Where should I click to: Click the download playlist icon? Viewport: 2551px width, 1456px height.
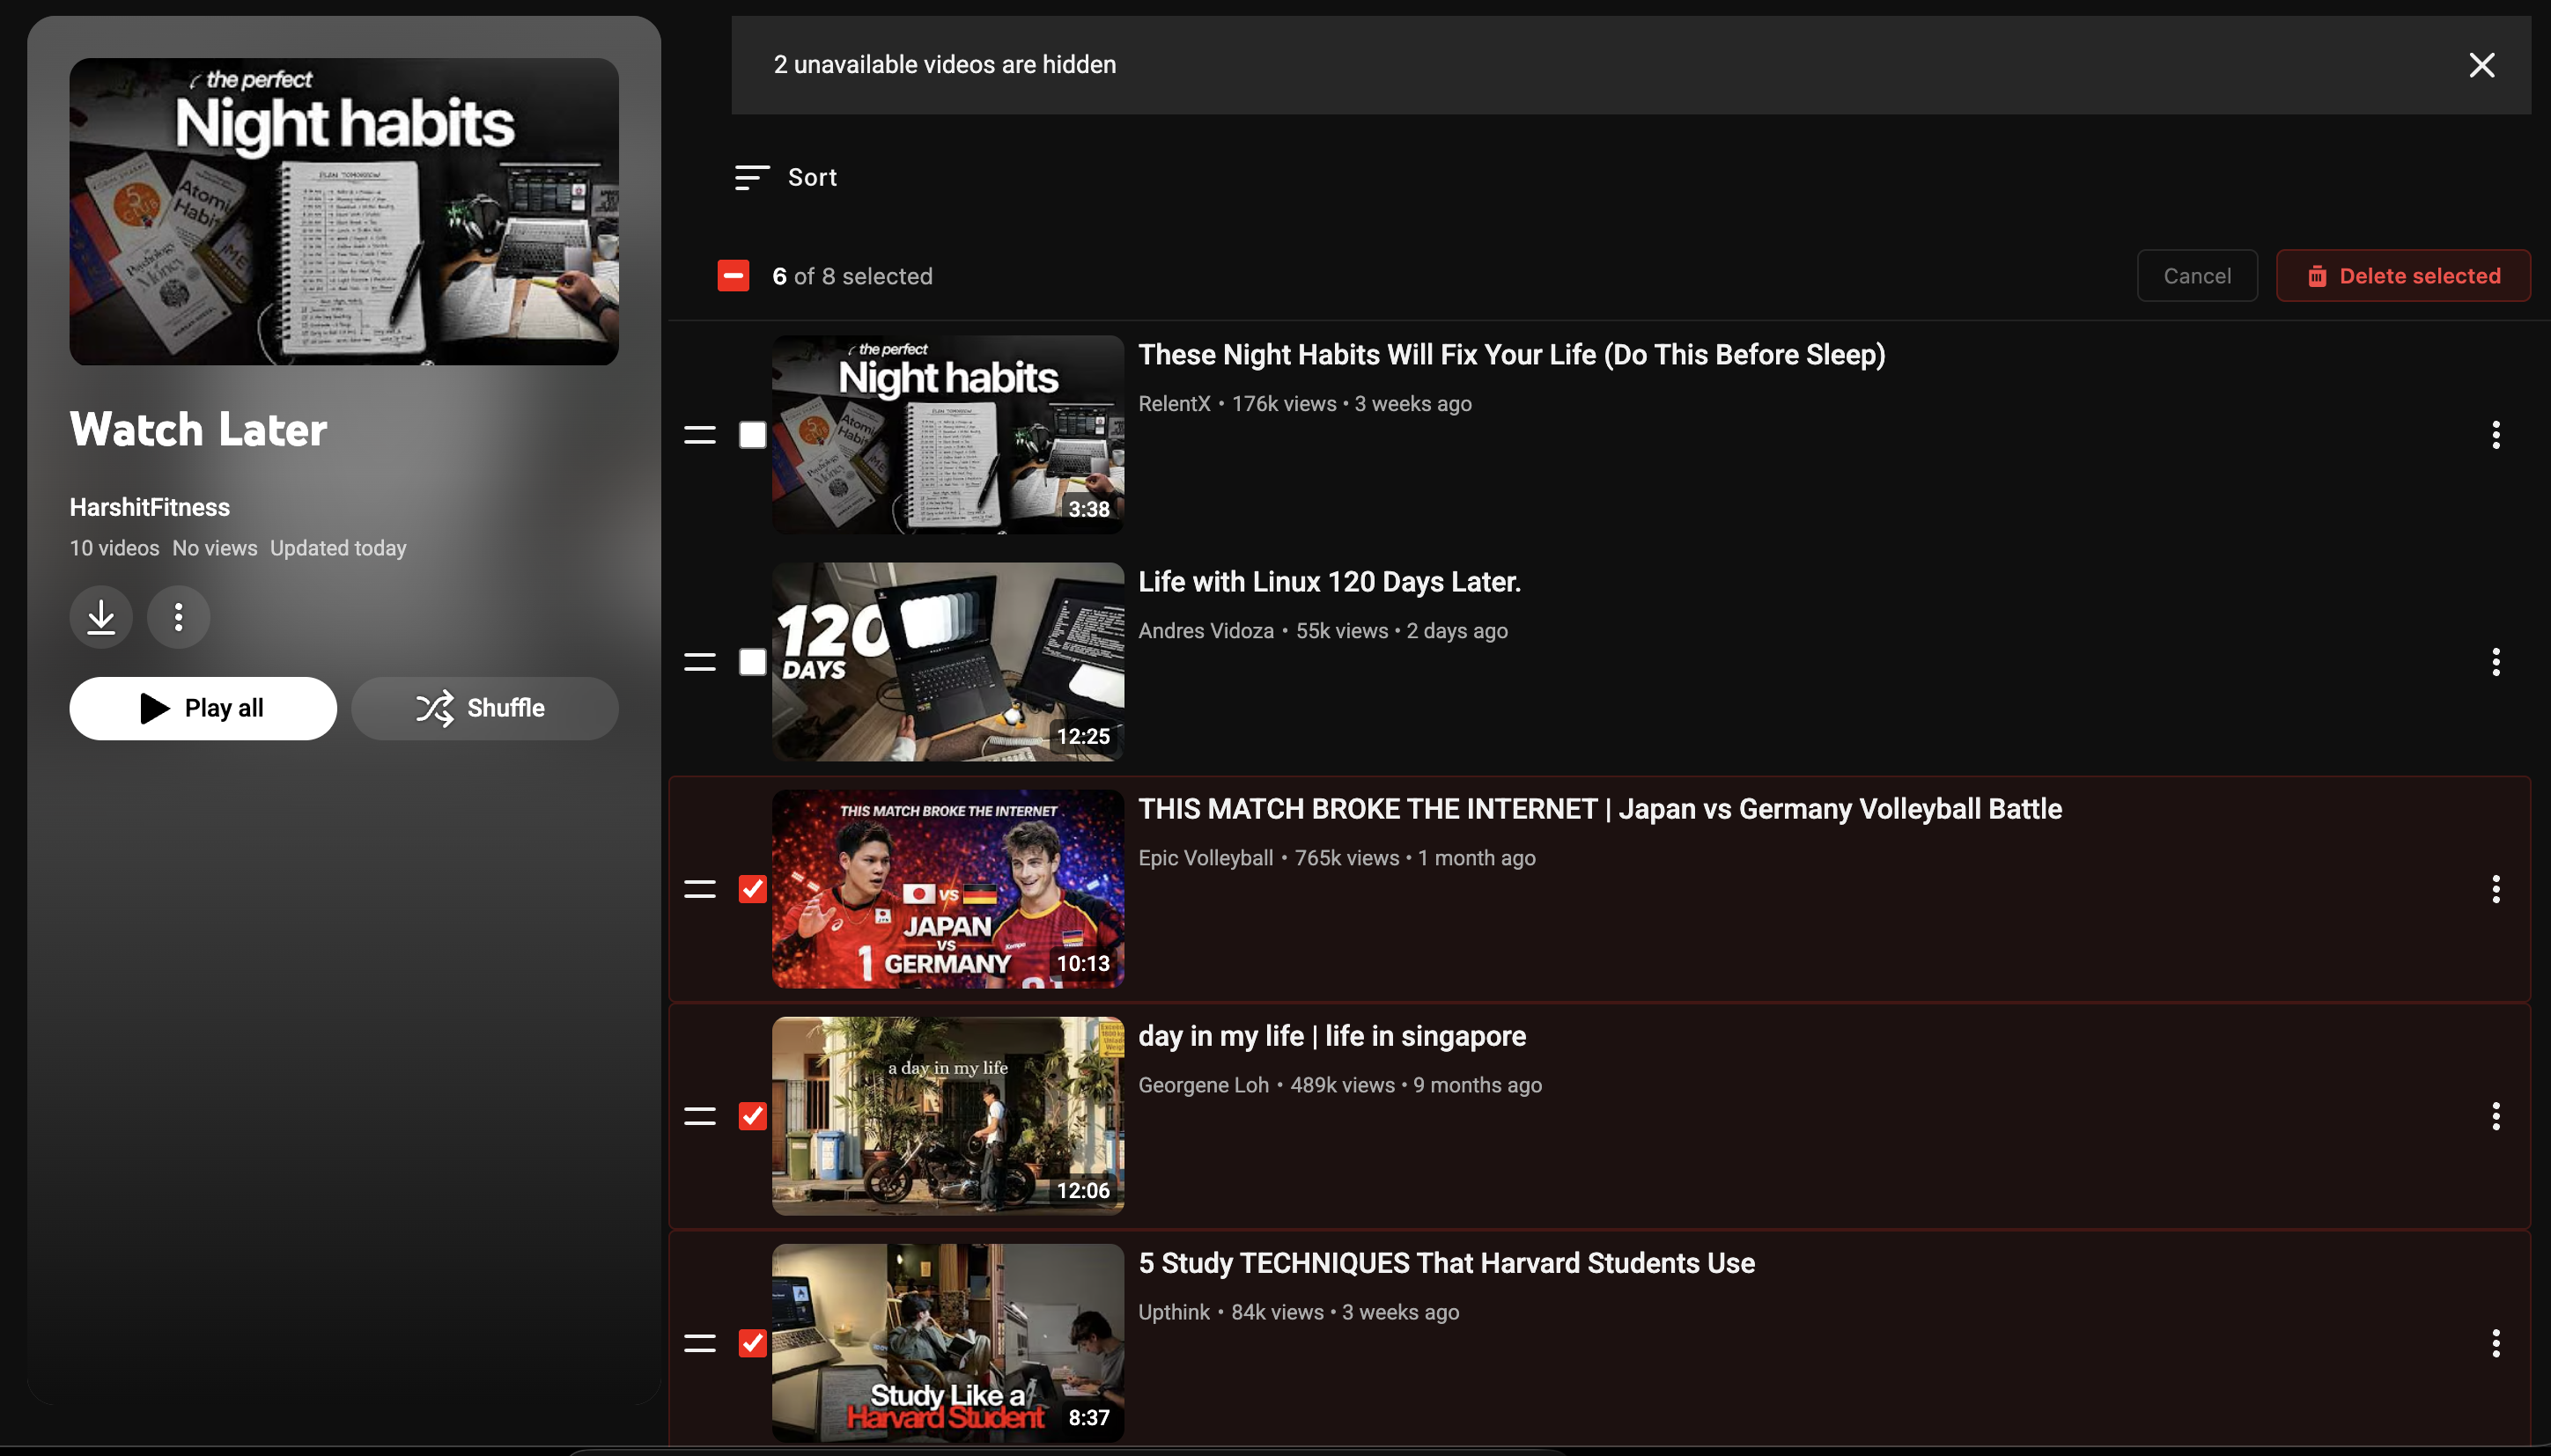tap(100, 616)
